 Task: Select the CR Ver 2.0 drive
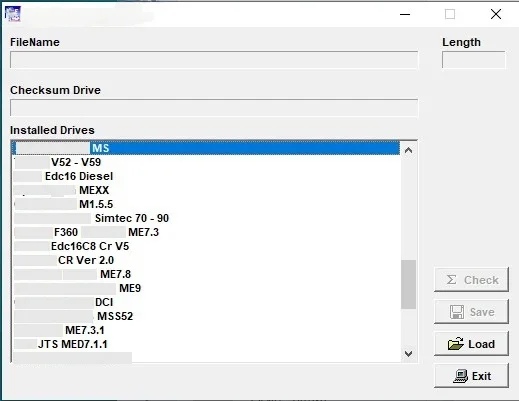click(206, 260)
